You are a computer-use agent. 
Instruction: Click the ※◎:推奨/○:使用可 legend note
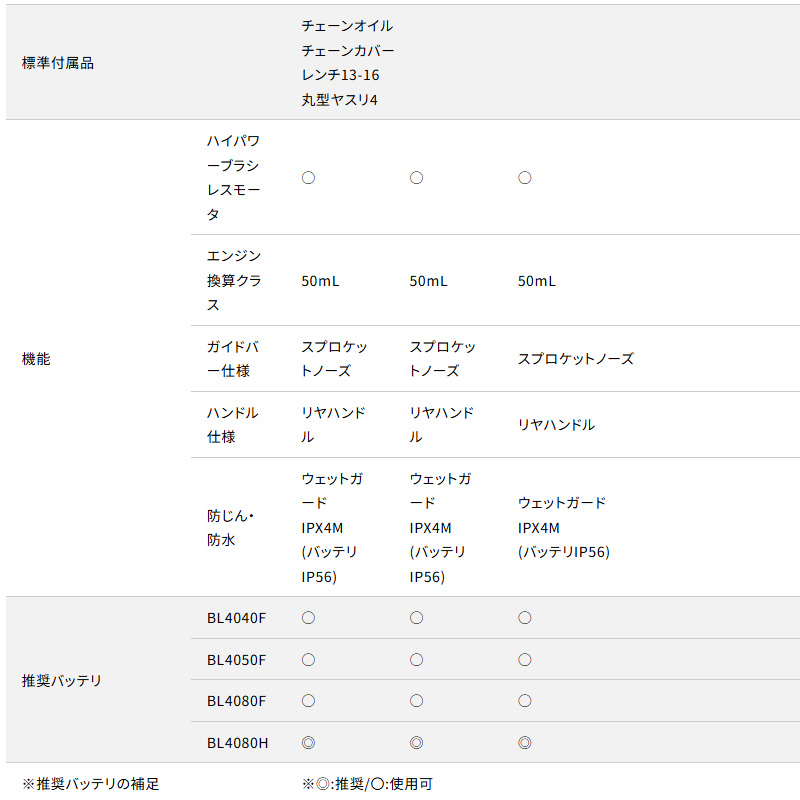coord(367,784)
